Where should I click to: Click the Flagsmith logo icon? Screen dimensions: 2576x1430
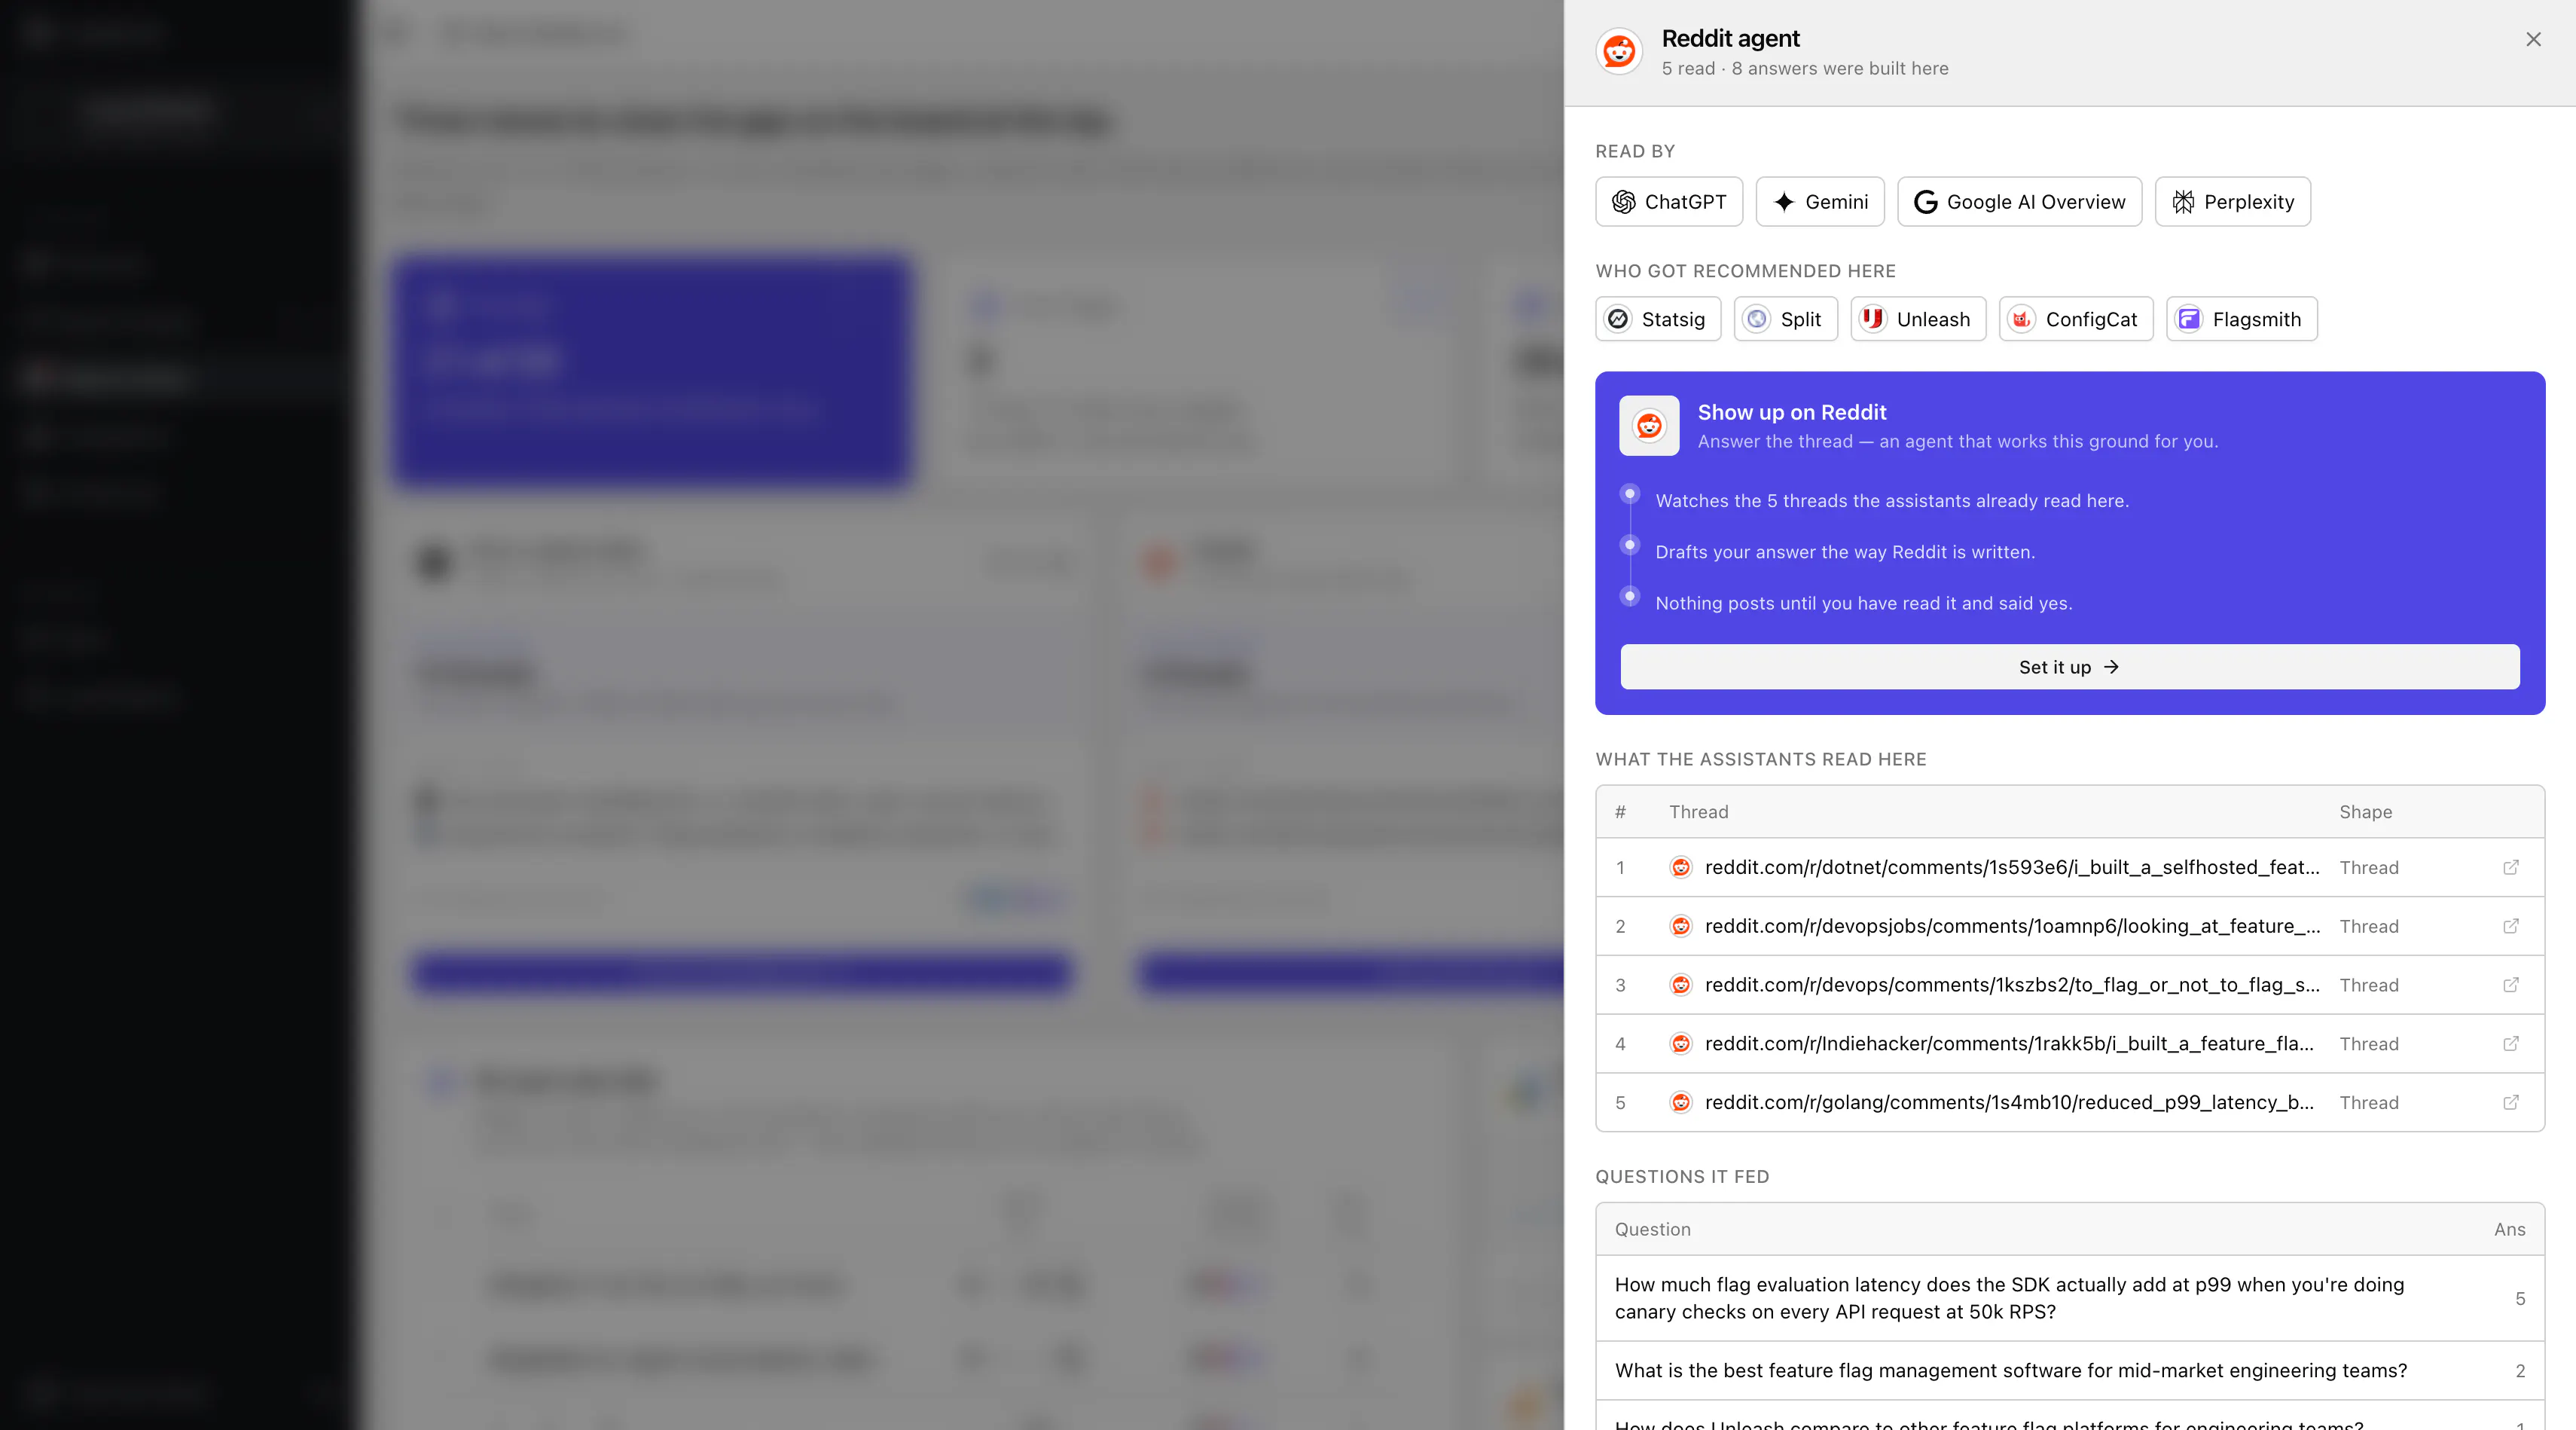tap(2189, 319)
